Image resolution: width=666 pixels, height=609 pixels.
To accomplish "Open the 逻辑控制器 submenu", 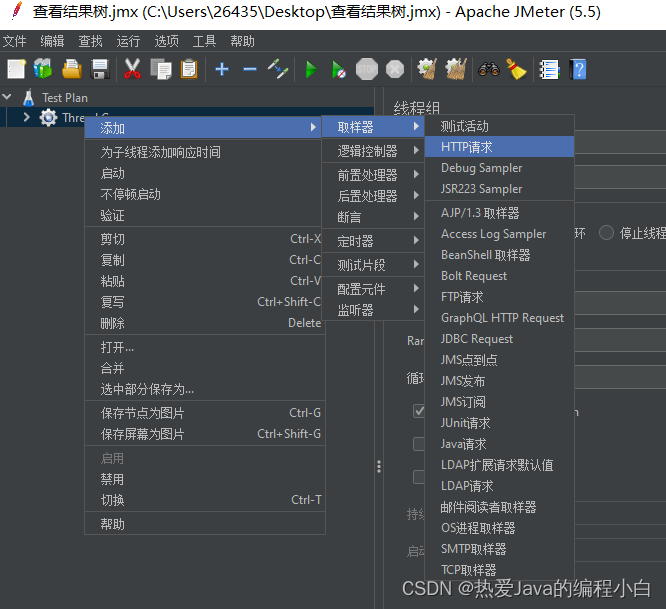I will [x=373, y=151].
